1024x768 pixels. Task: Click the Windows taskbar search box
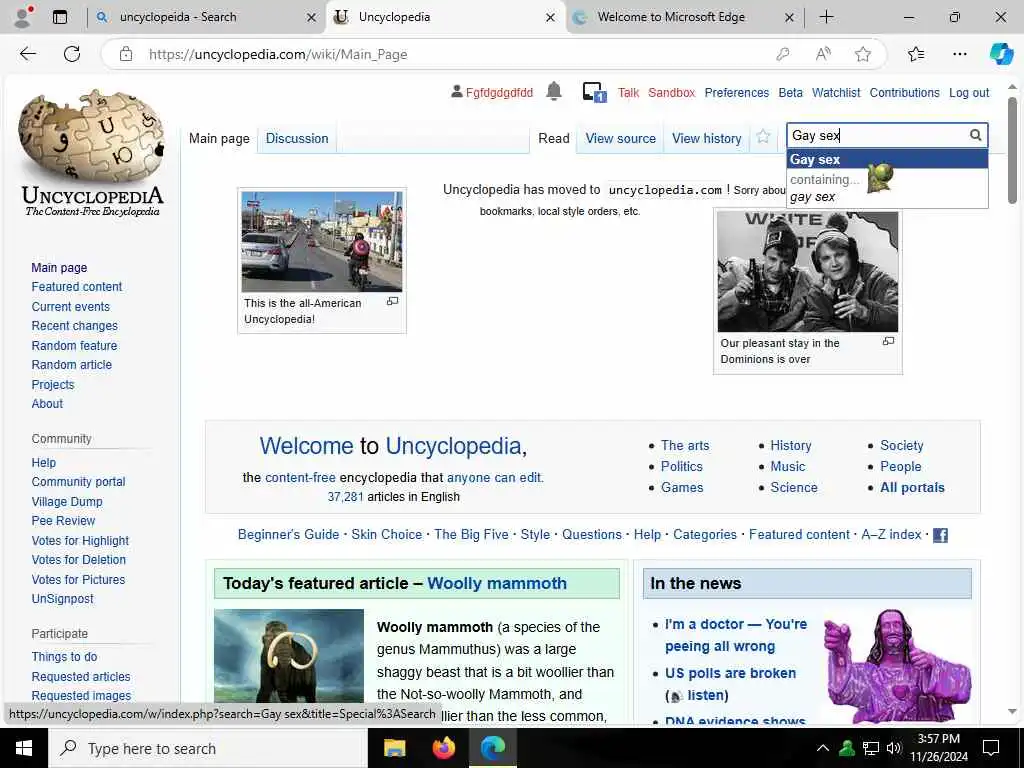coord(208,748)
